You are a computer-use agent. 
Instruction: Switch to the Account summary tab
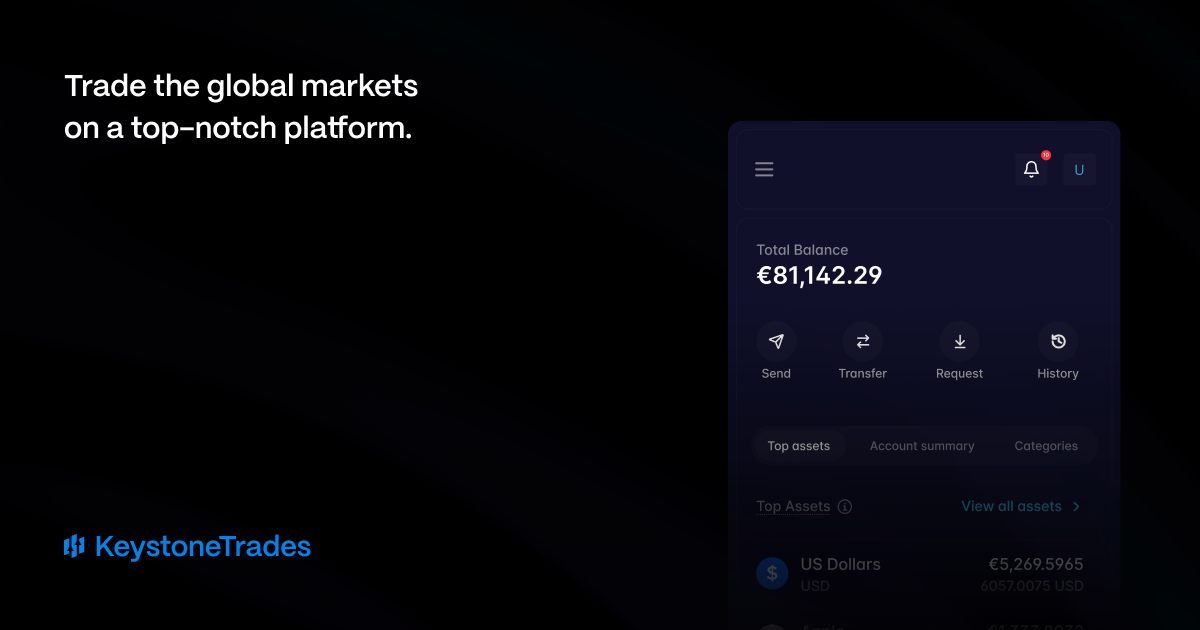tap(922, 446)
